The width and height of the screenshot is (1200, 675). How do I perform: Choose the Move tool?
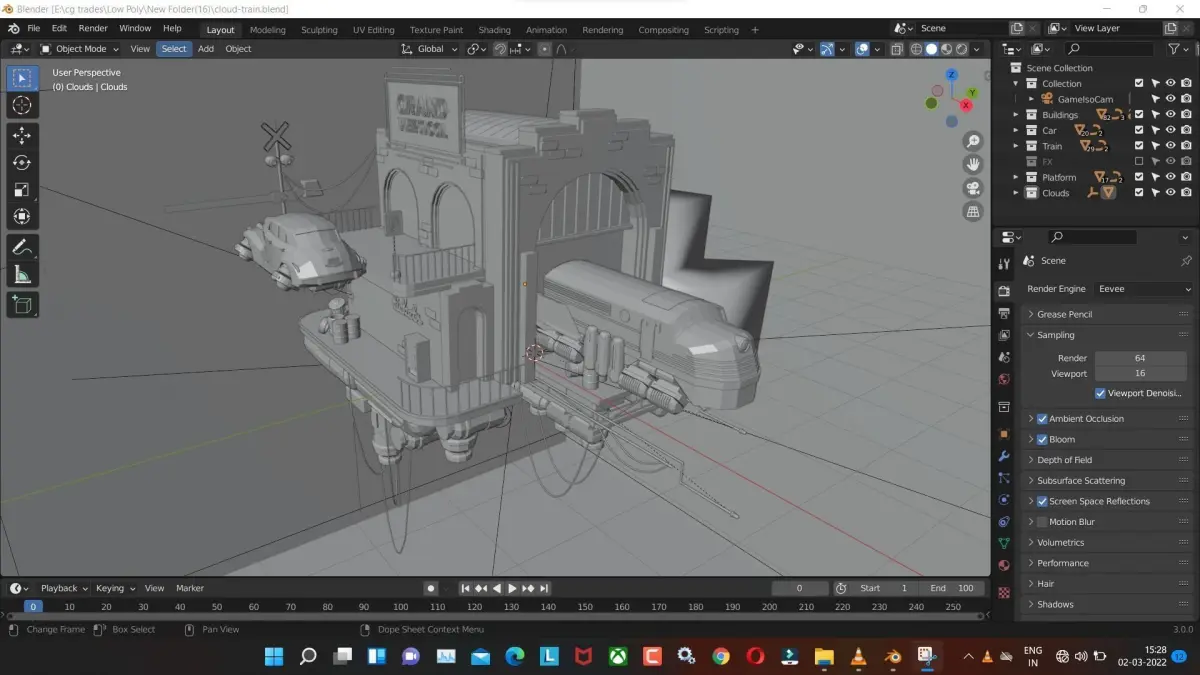pos(22,135)
